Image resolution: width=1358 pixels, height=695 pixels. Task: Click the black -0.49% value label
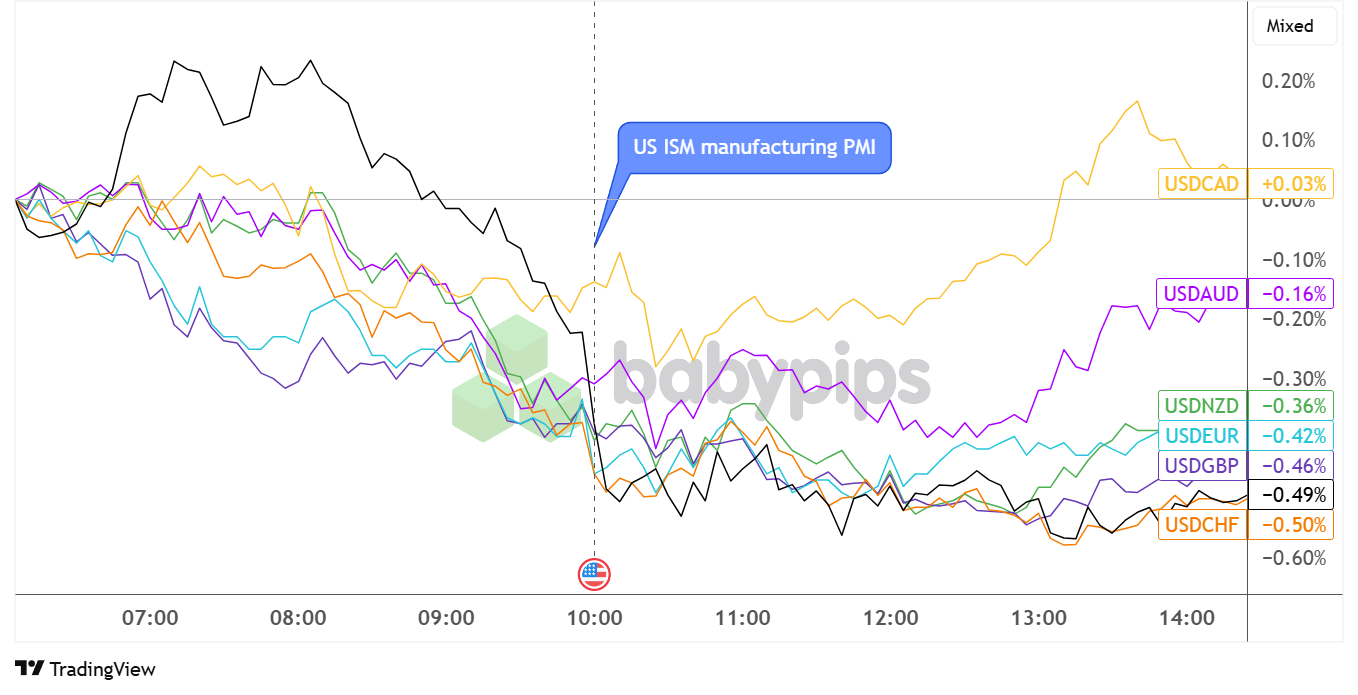pos(1293,495)
